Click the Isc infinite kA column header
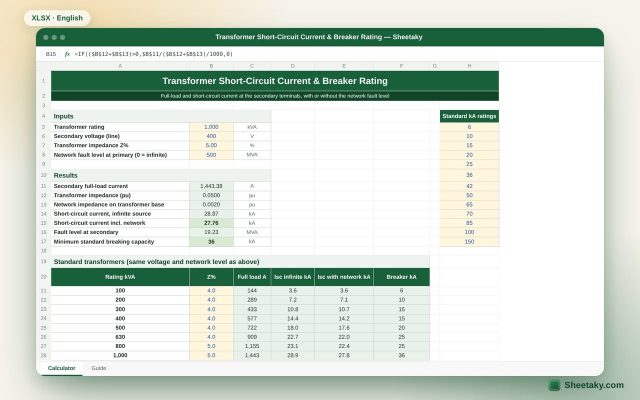The width and height of the screenshot is (640, 400). coord(293,277)
